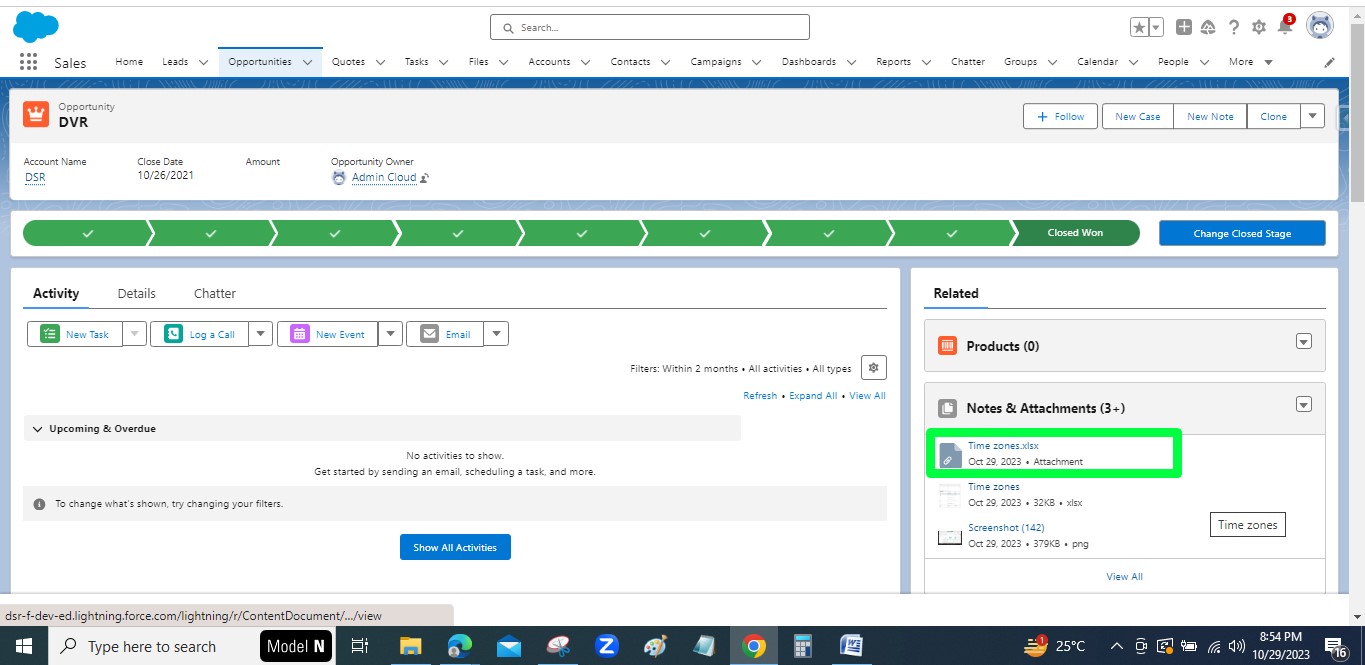Open the Favorites star icon
1365x665 pixels.
(x=1139, y=28)
